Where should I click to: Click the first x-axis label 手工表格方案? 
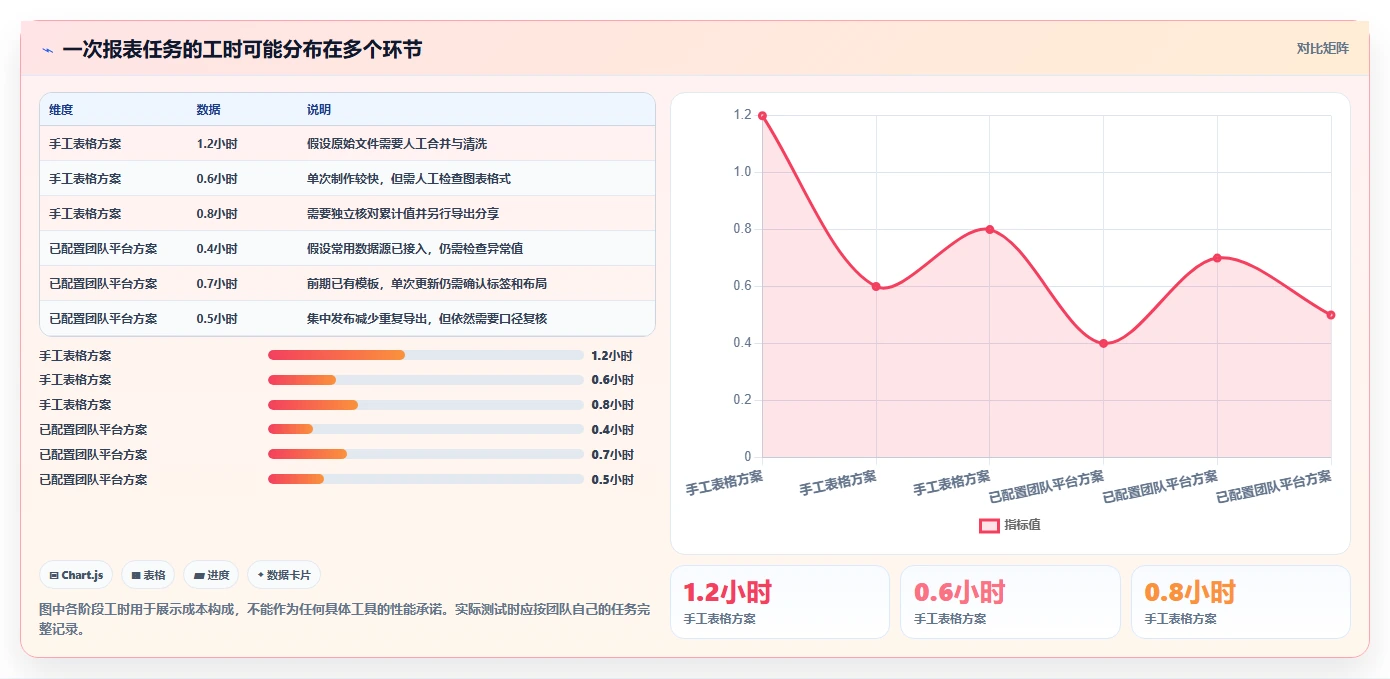click(x=724, y=482)
